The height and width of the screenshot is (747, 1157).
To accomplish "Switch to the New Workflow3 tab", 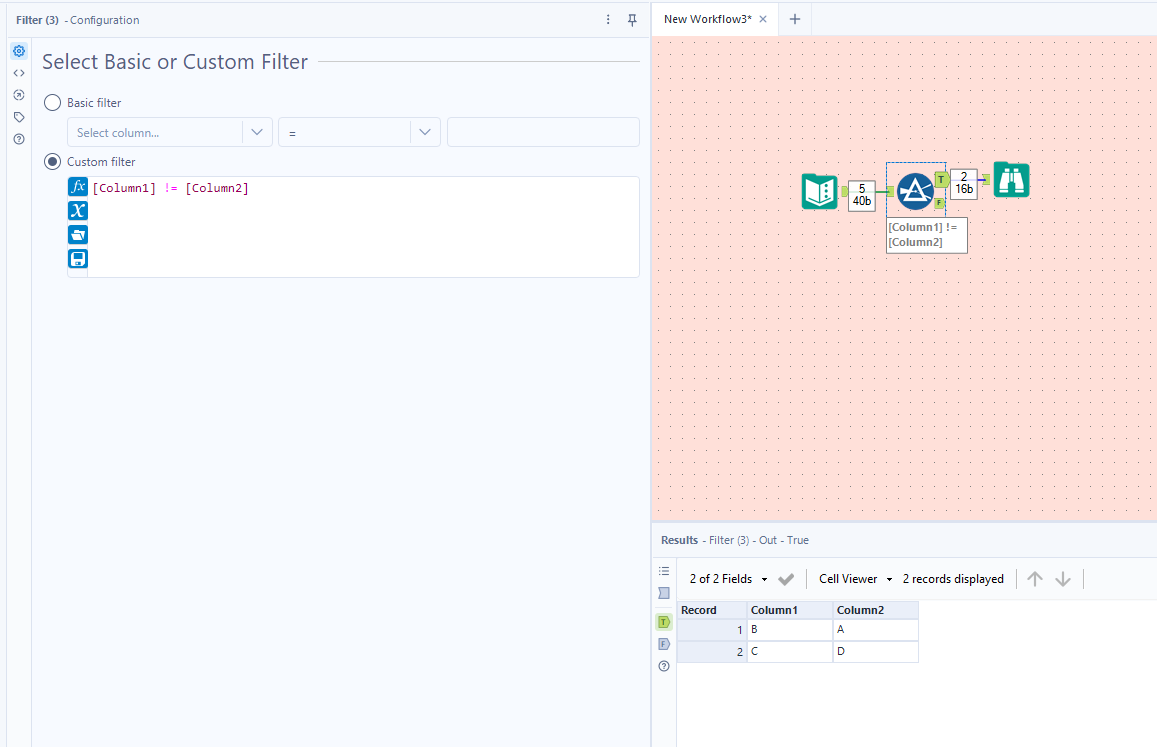I will 710,18.
